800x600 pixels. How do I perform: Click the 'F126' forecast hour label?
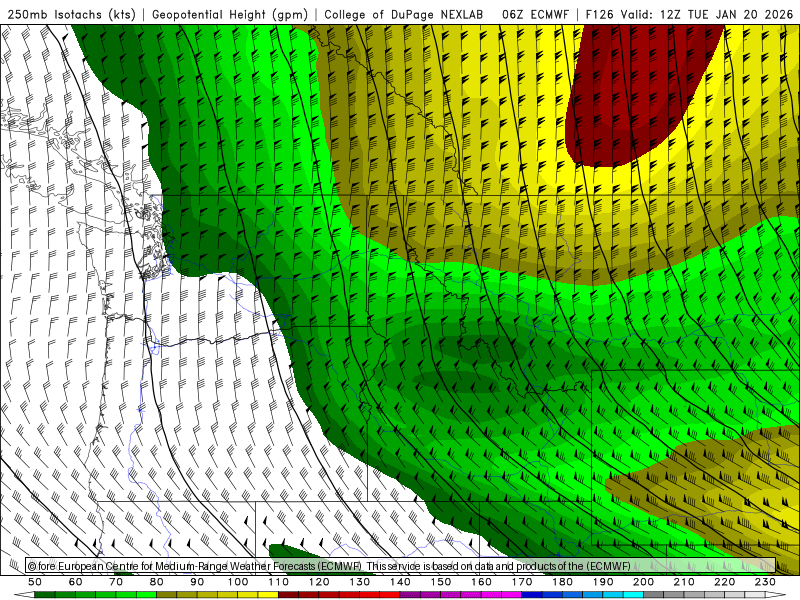point(600,15)
